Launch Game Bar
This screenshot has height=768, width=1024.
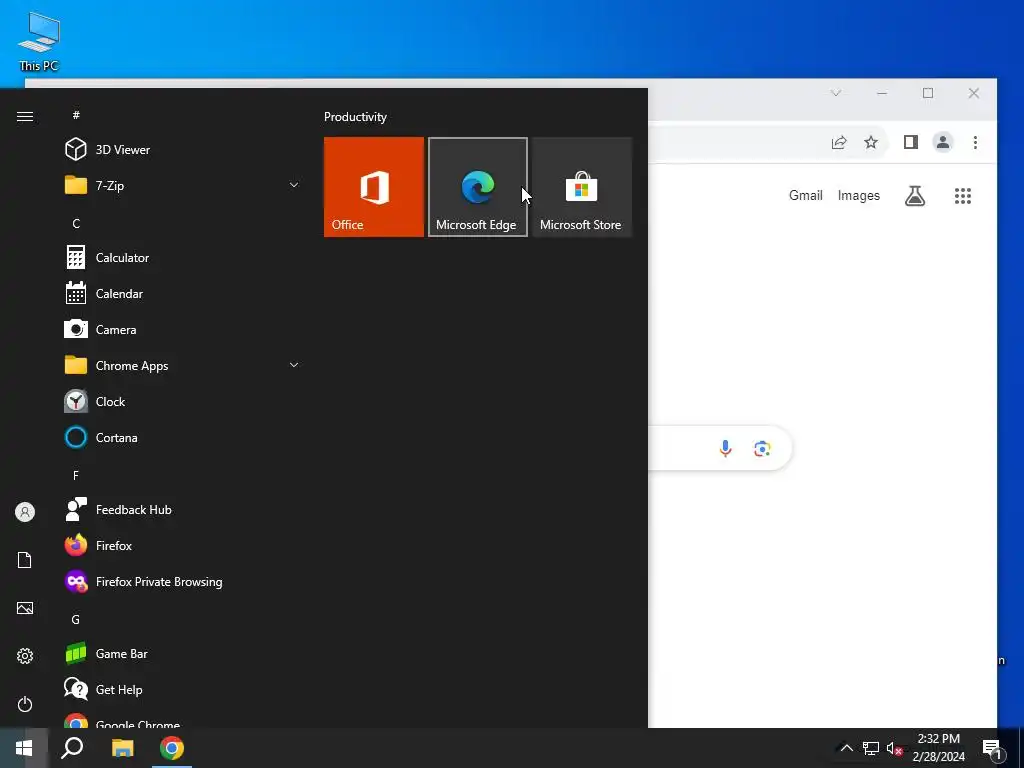pos(183,653)
